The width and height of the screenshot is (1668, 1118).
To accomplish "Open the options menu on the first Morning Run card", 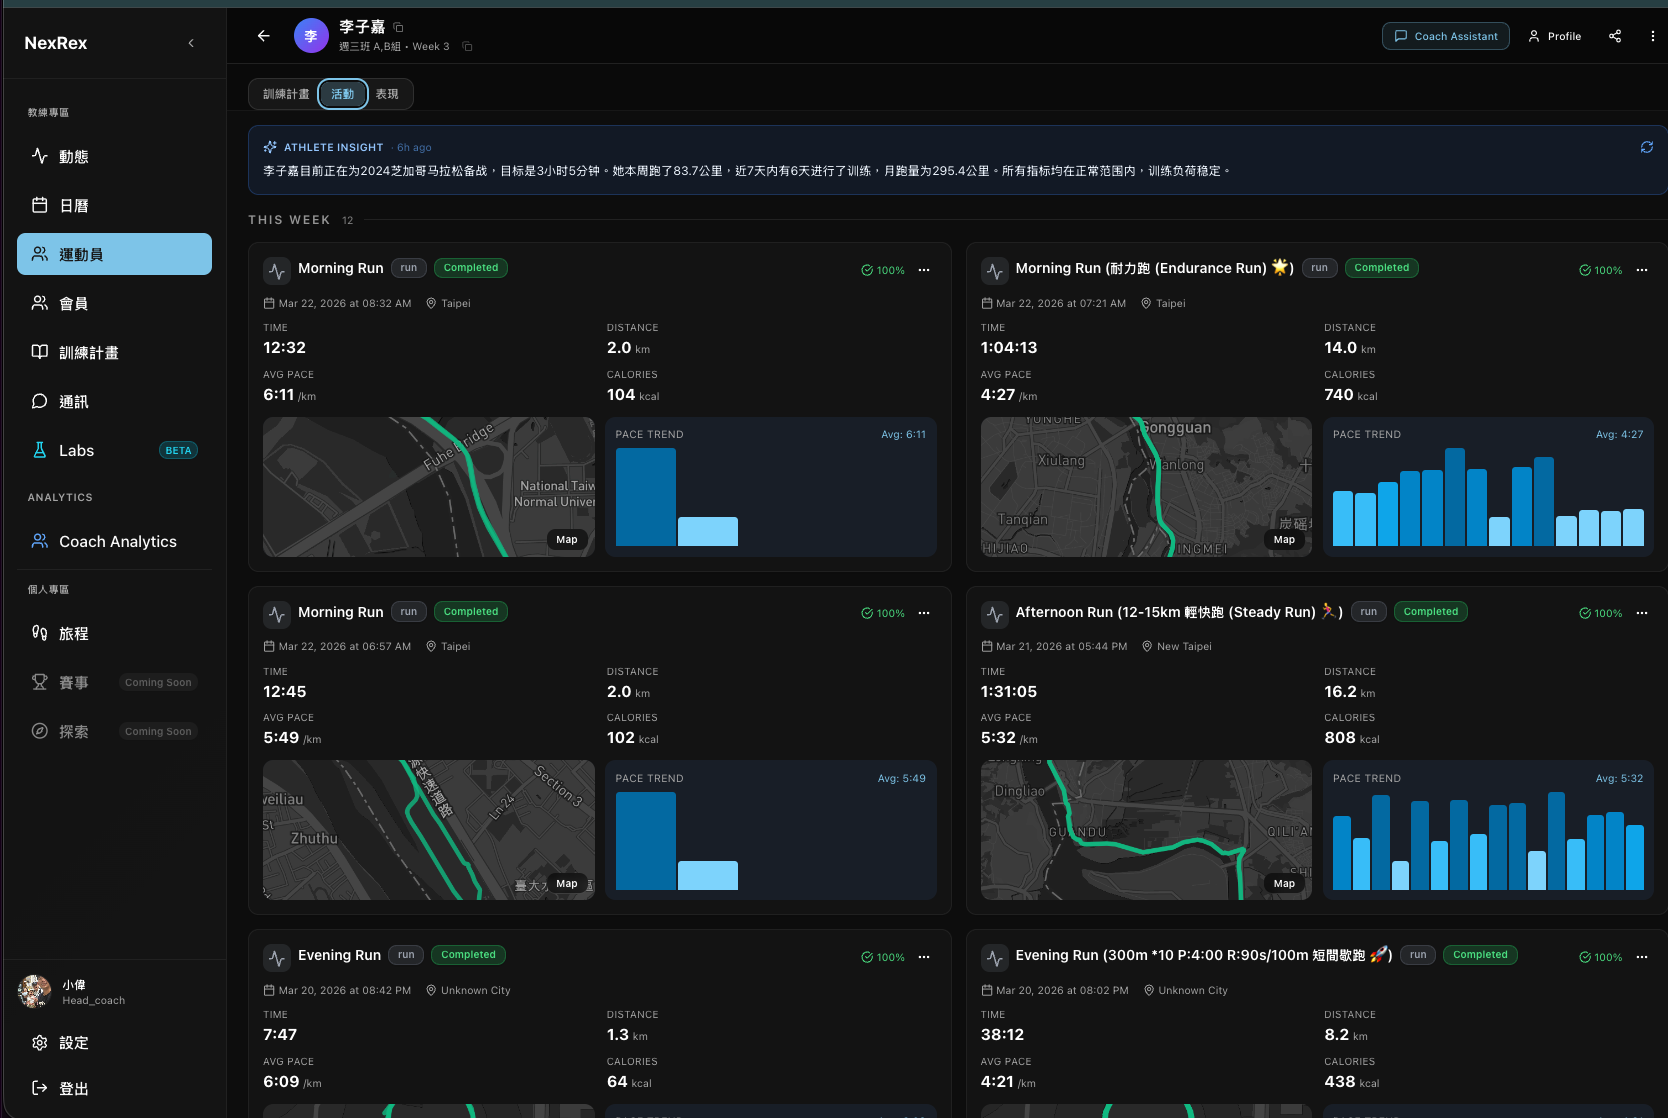I will click(x=924, y=269).
